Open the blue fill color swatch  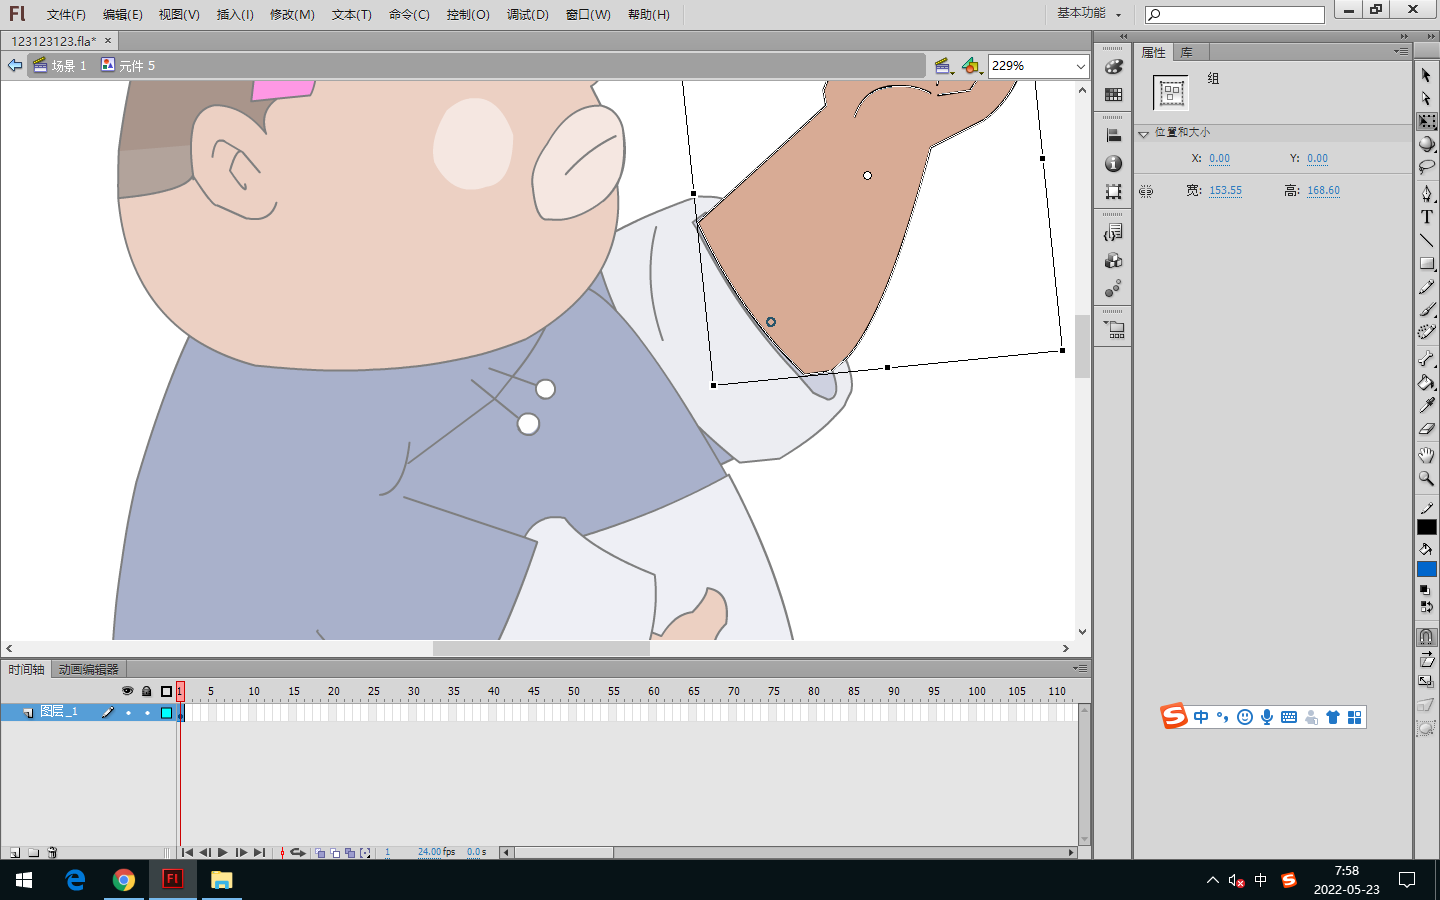(1427, 569)
